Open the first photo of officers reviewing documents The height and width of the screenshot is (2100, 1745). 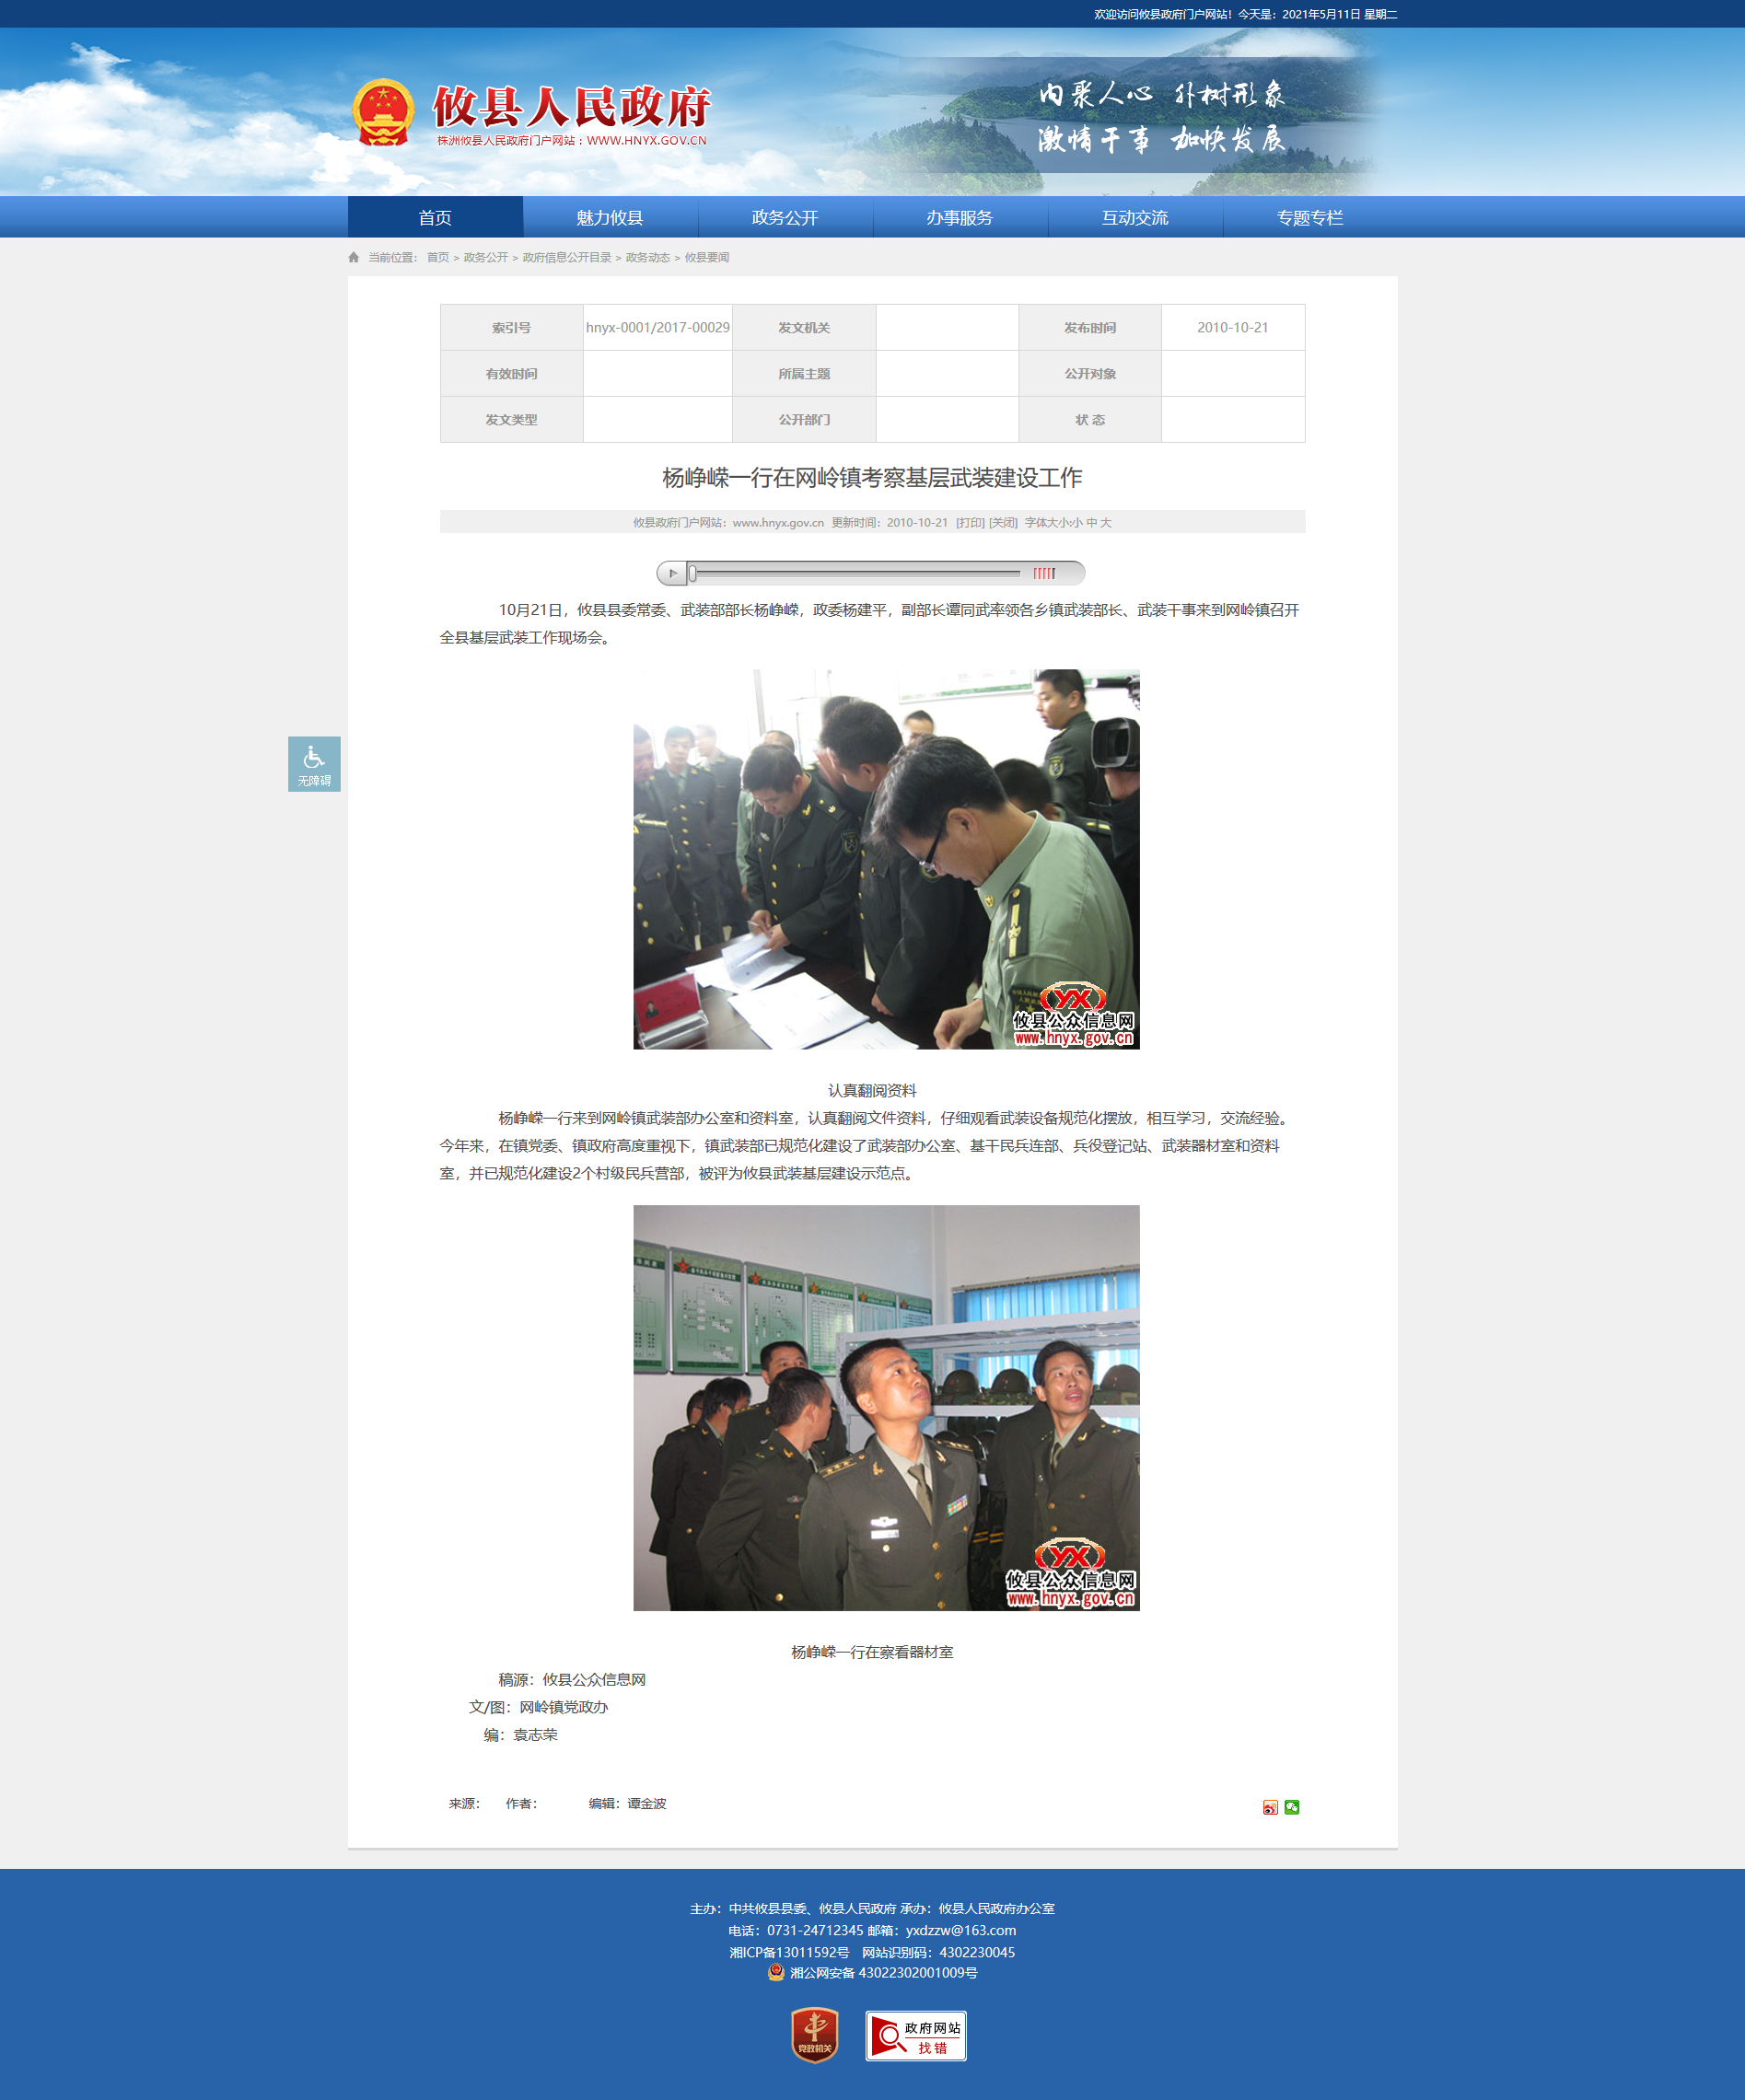coord(886,859)
